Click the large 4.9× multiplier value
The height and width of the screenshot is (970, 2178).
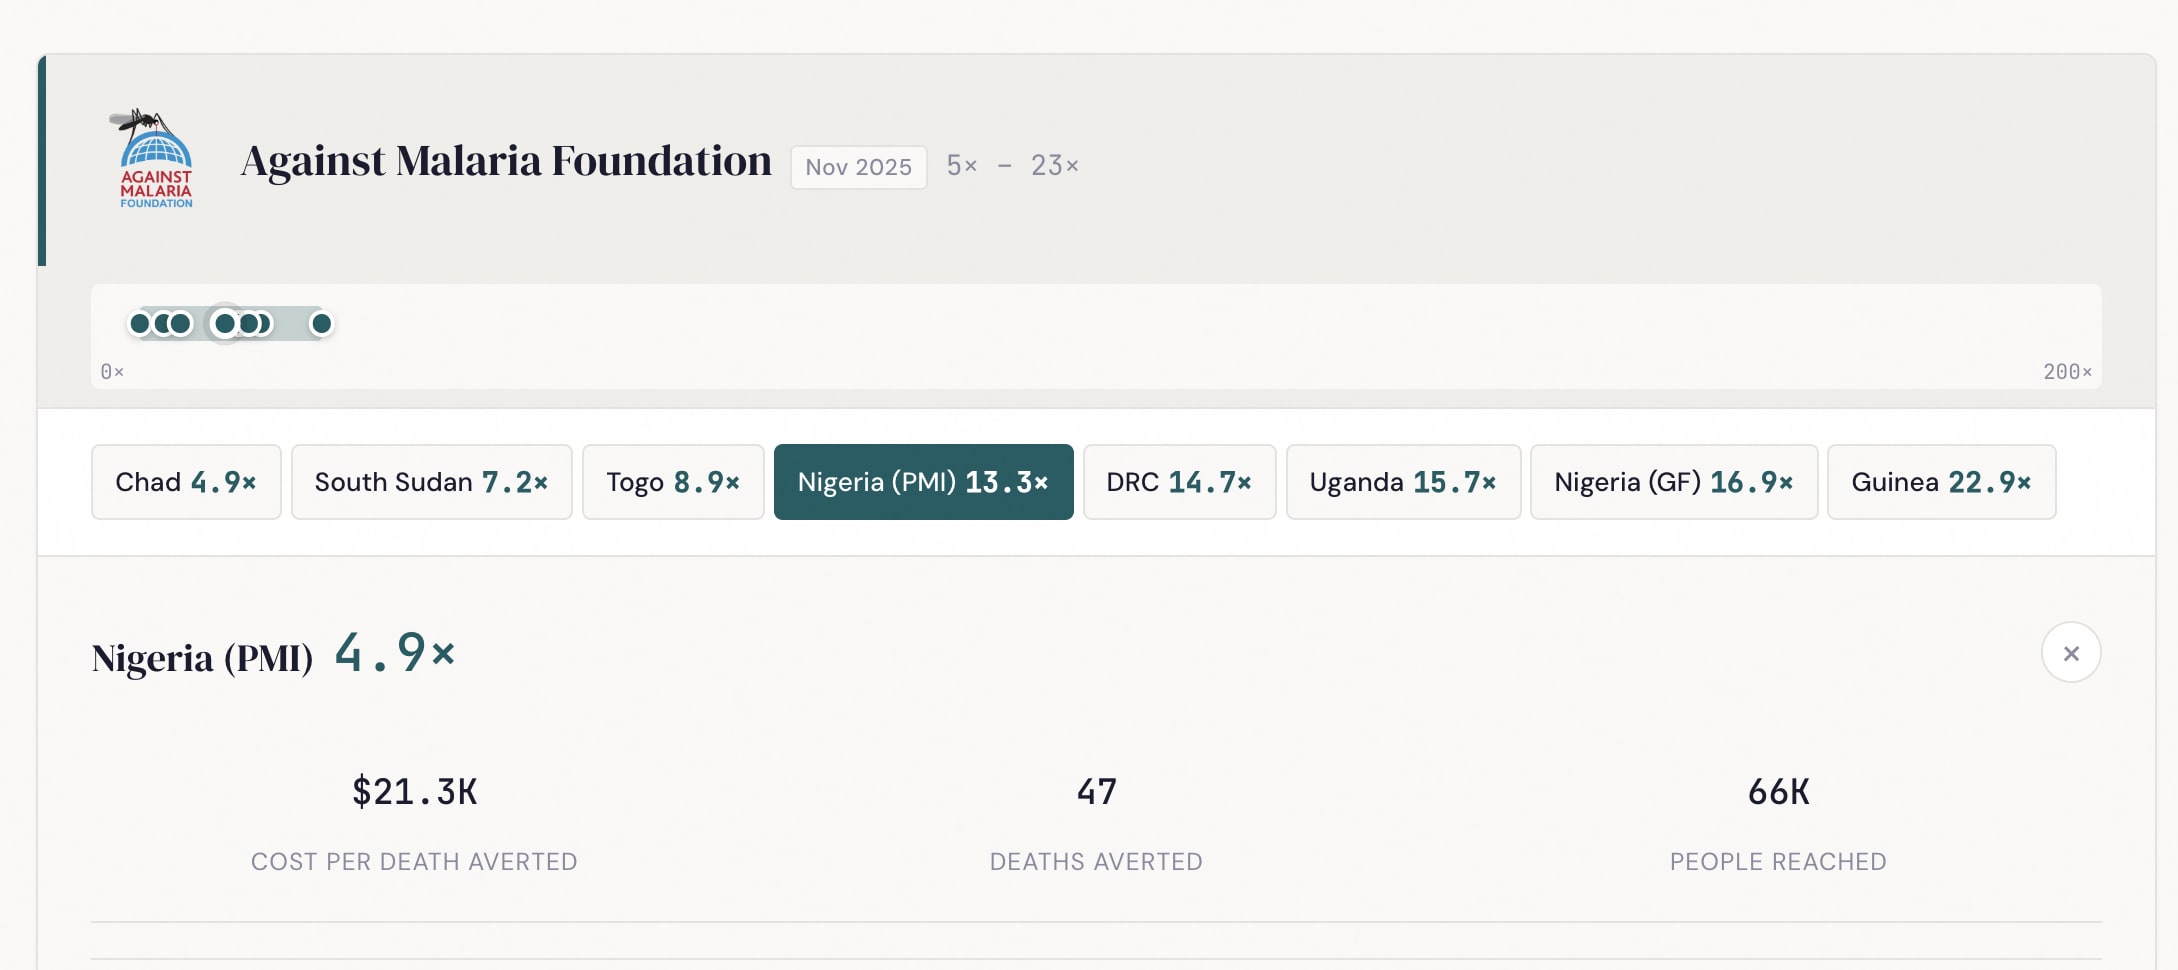tap(395, 653)
